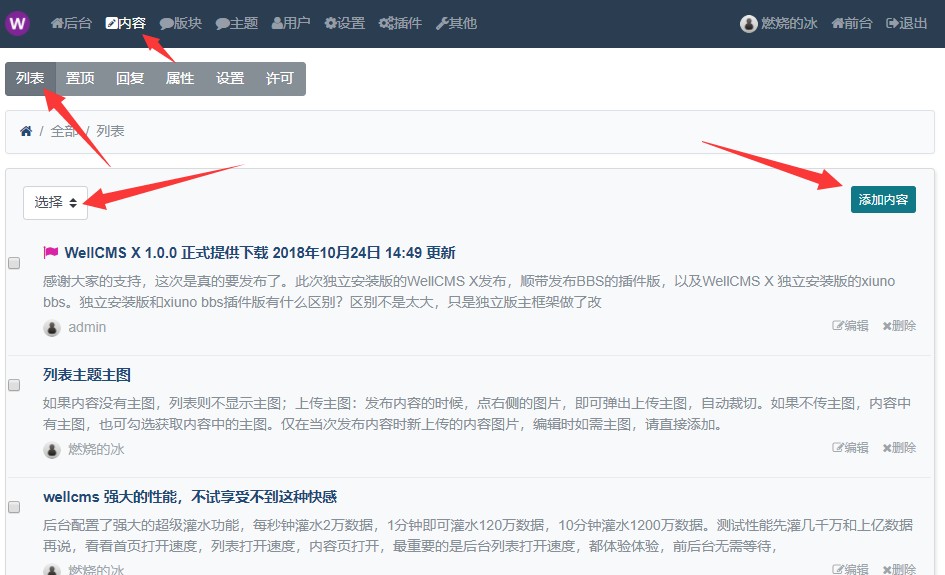Open the 列表主题主图 post title
The width and height of the screenshot is (945, 575).
click(x=87, y=375)
